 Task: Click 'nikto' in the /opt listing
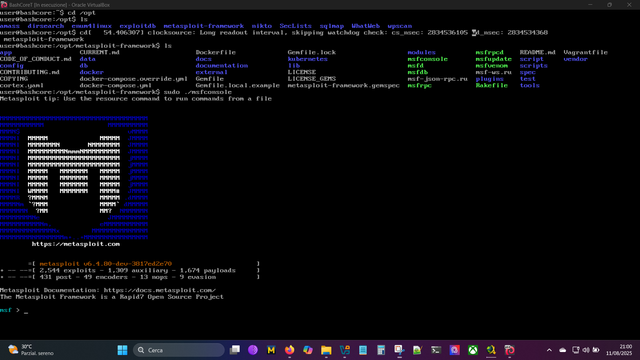click(x=262, y=26)
